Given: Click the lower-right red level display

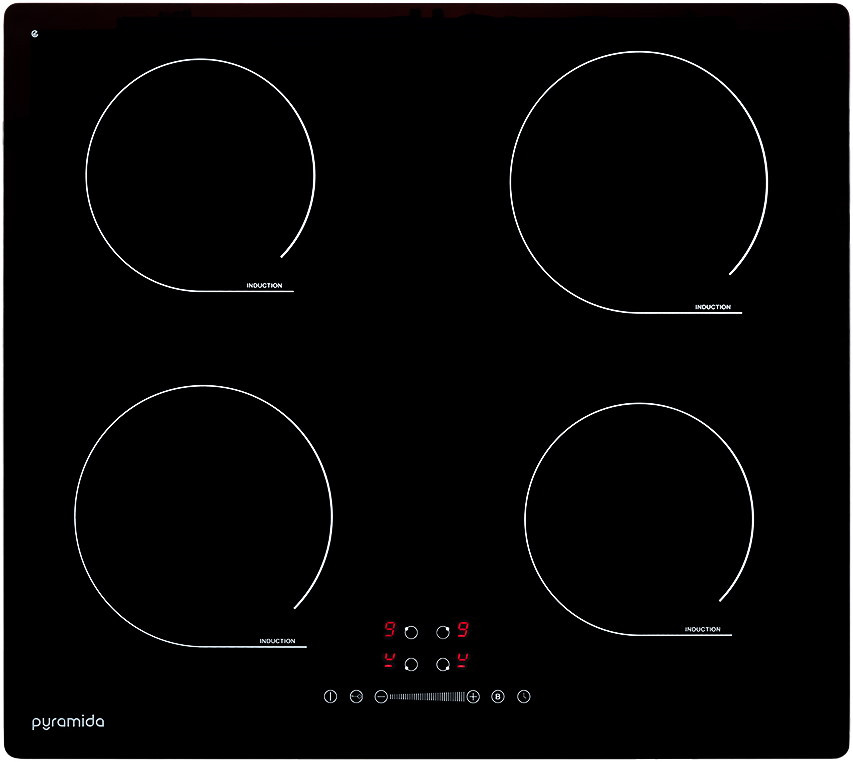Looking at the screenshot, I should (463, 660).
